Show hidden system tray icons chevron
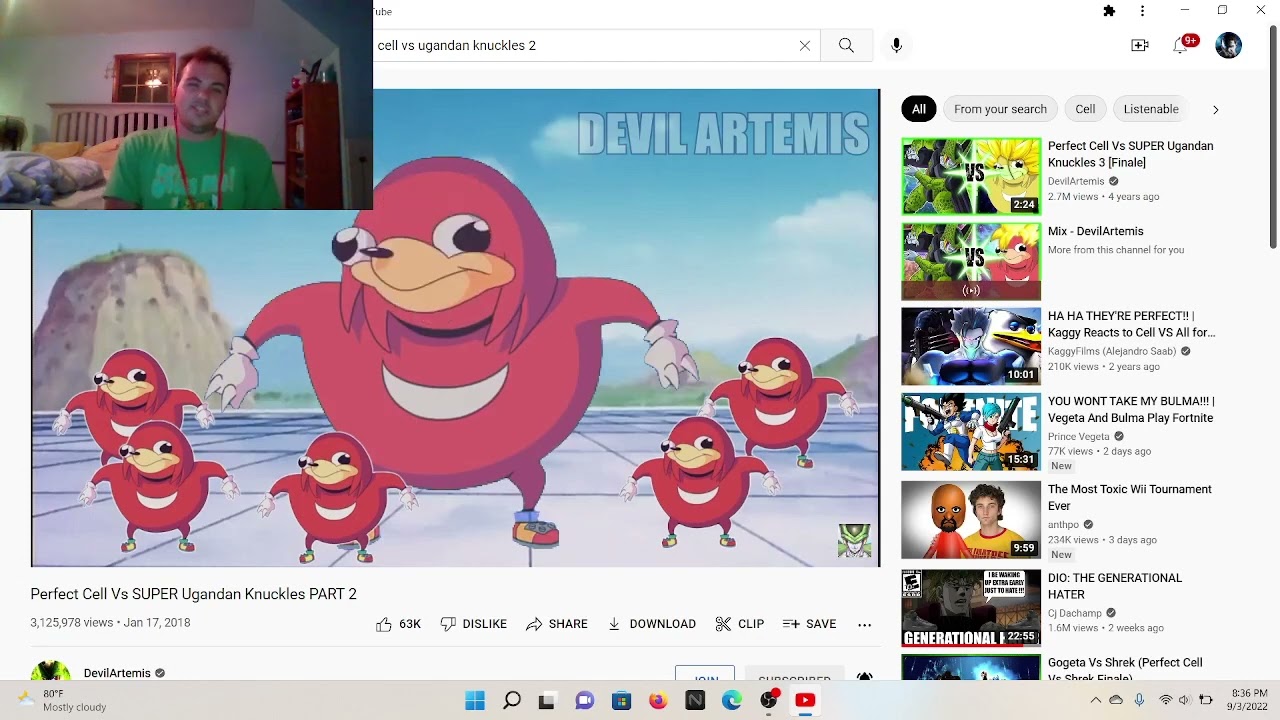1280x720 pixels. [1095, 700]
